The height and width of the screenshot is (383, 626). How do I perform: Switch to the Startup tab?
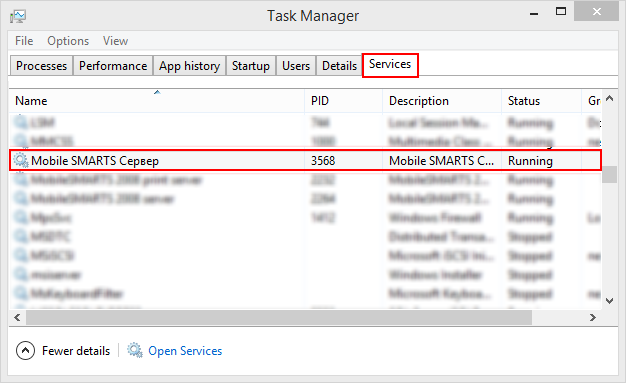click(x=251, y=65)
